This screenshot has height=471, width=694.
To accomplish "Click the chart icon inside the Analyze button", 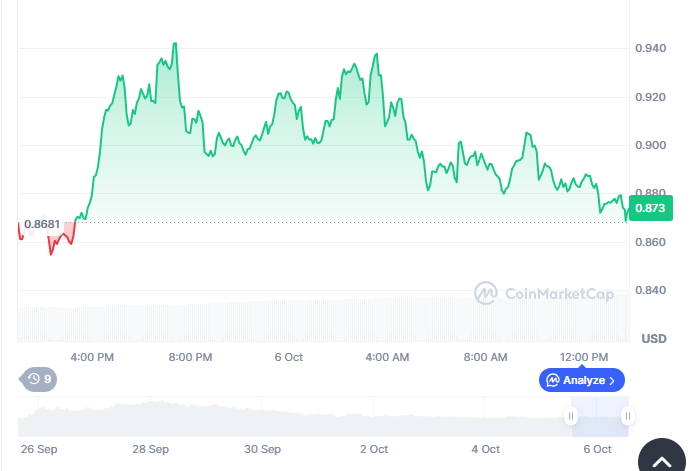I will click(553, 380).
